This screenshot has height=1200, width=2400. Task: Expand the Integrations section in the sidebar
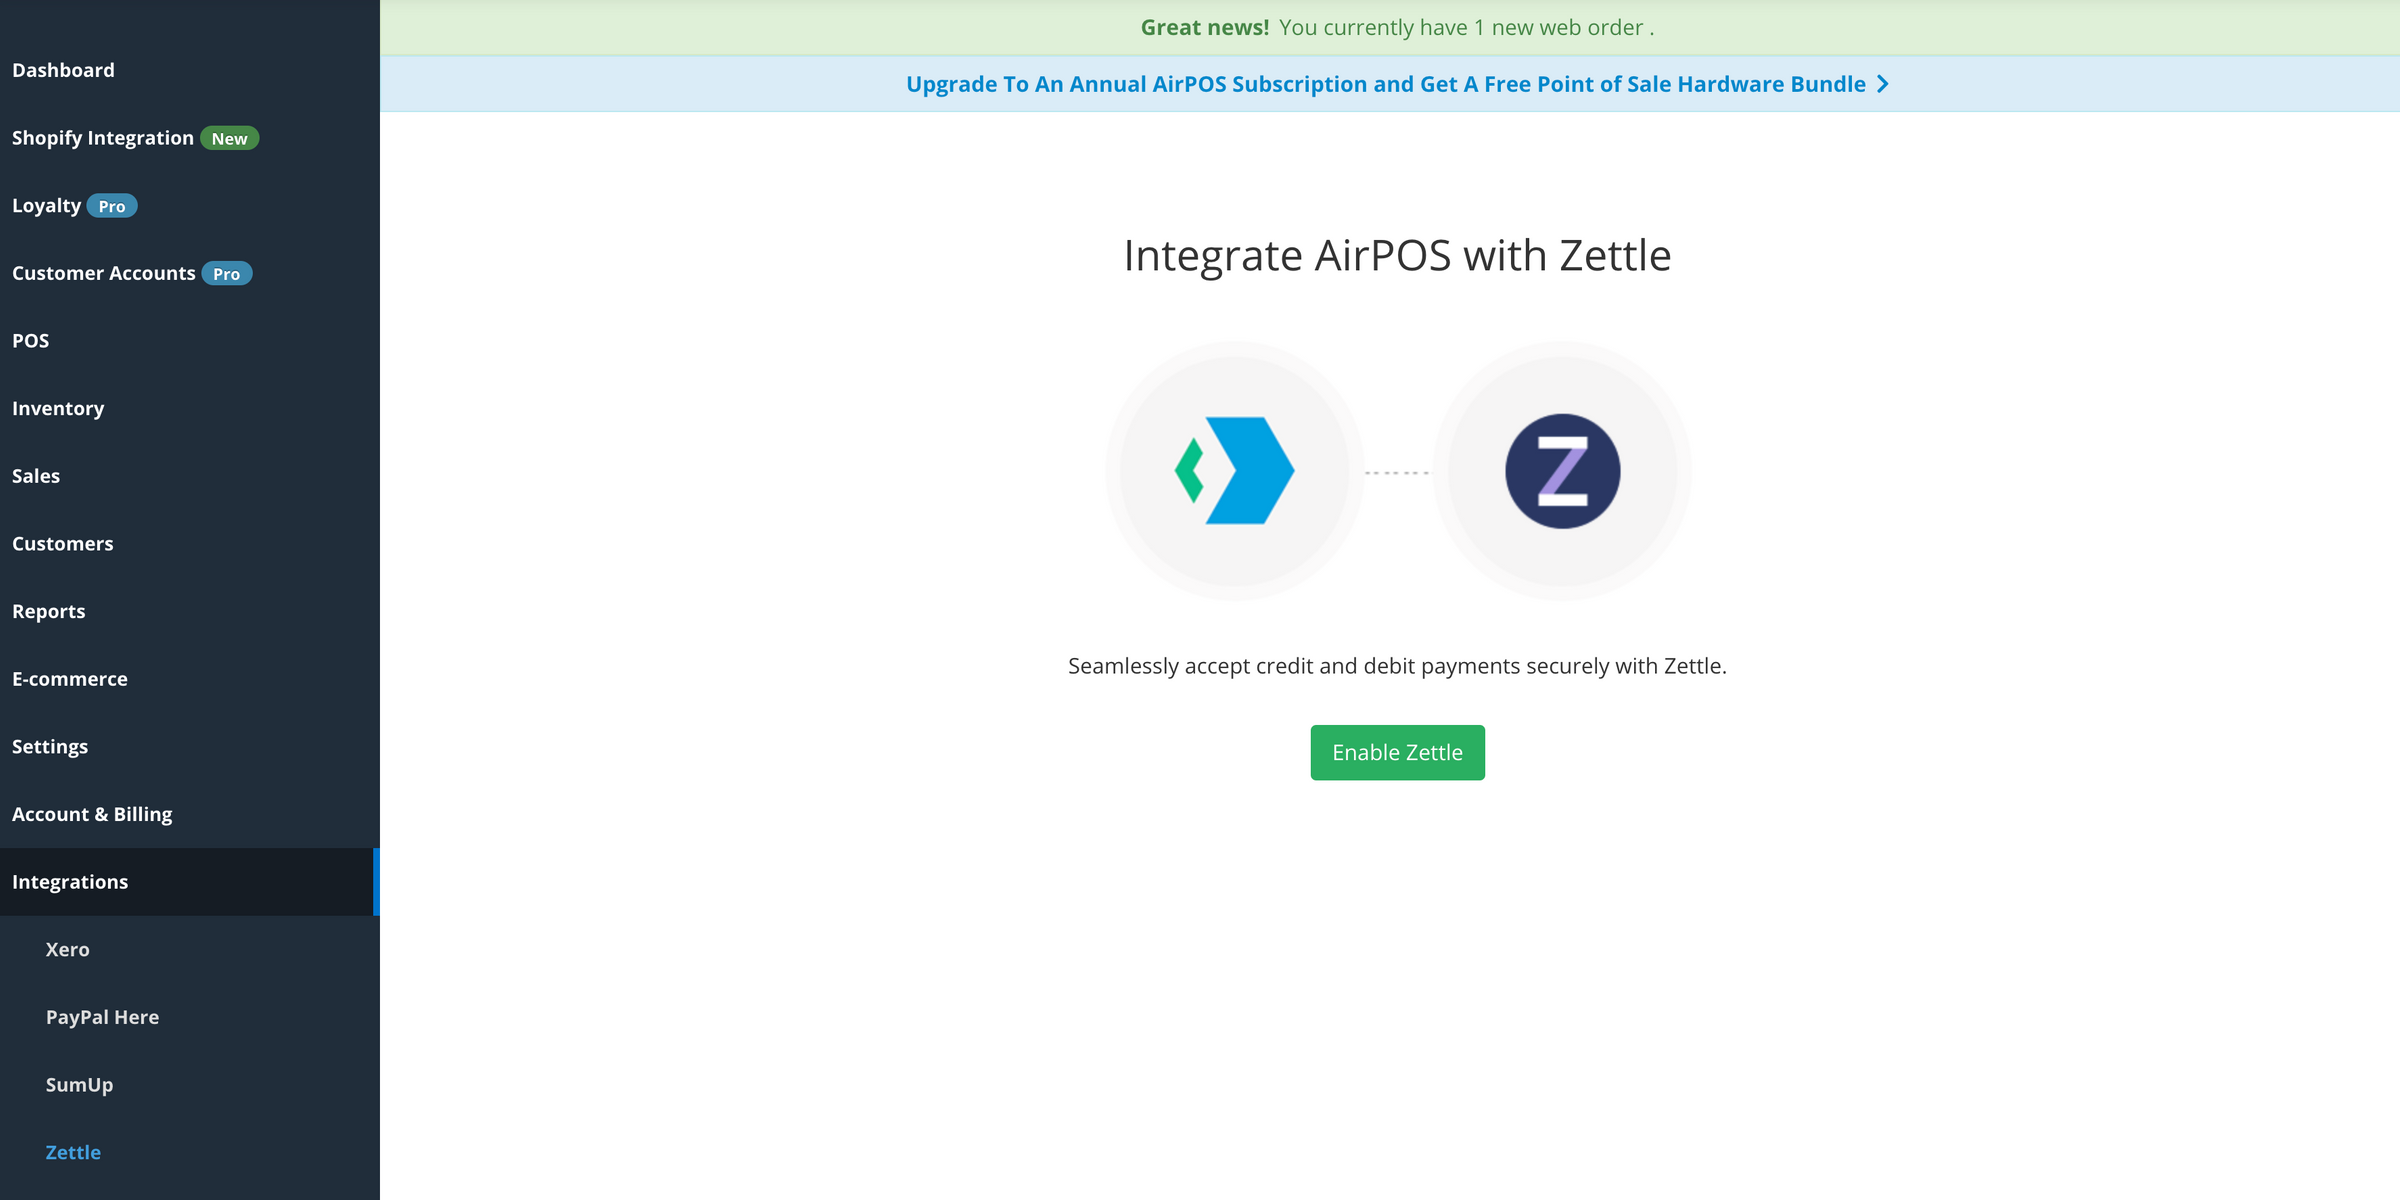pos(70,881)
